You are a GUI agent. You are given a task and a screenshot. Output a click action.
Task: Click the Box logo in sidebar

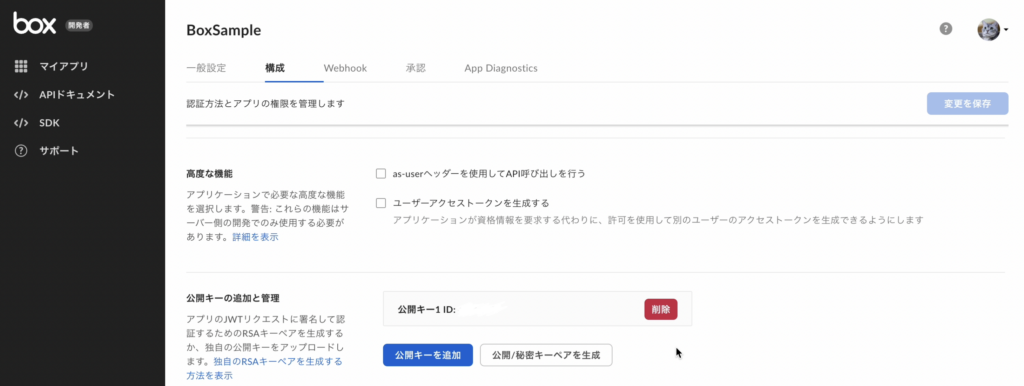pos(35,24)
